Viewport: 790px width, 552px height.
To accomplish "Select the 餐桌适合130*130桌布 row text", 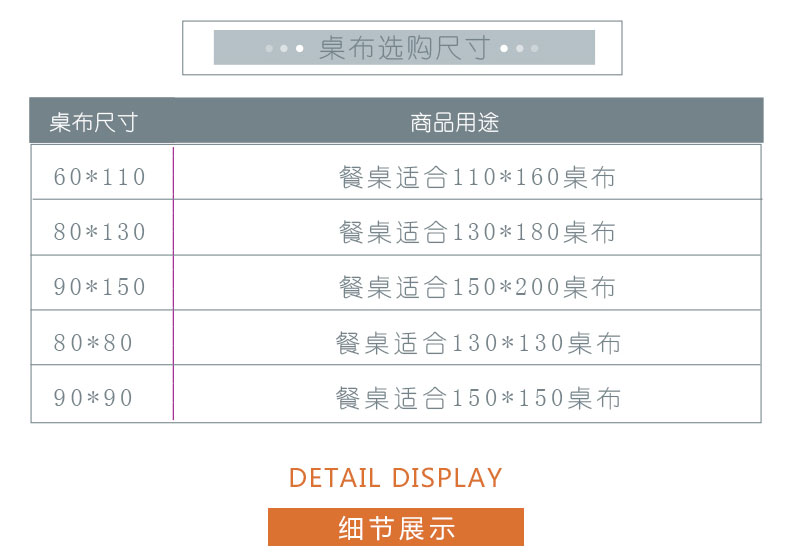I will click(478, 343).
